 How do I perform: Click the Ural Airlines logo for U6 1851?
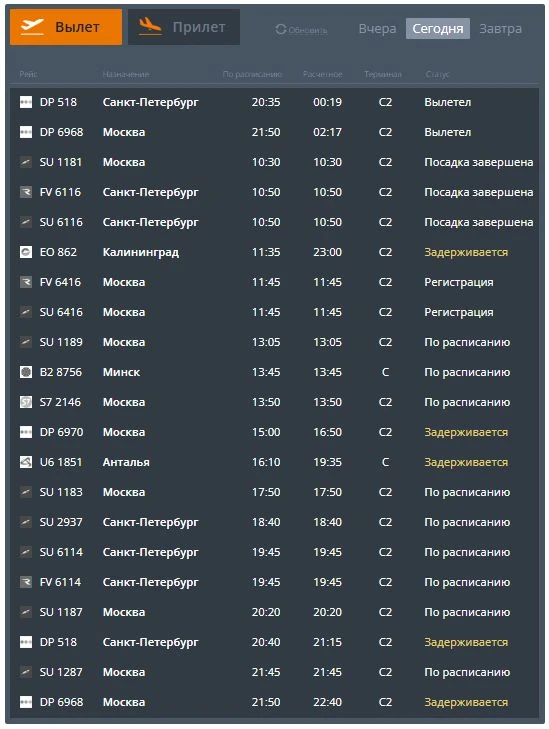coord(26,462)
